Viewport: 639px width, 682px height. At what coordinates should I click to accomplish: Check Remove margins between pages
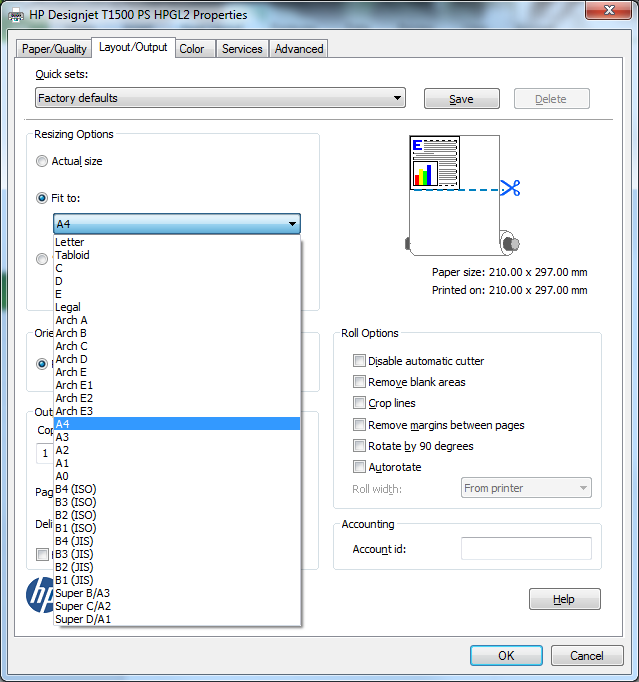359,425
